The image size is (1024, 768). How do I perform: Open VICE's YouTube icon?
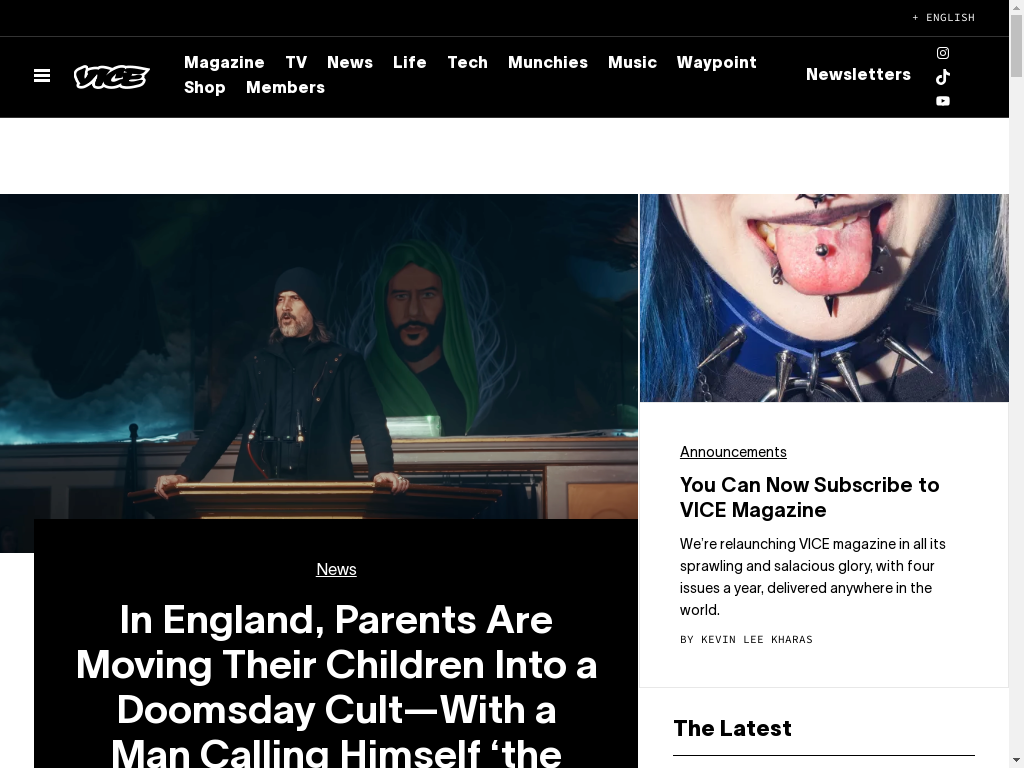[942, 101]
